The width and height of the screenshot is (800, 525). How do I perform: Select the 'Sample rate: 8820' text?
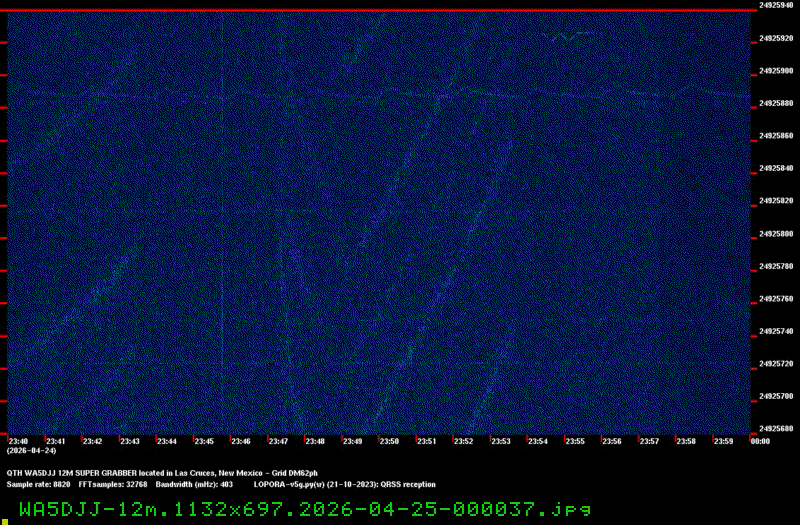(38, 485)
